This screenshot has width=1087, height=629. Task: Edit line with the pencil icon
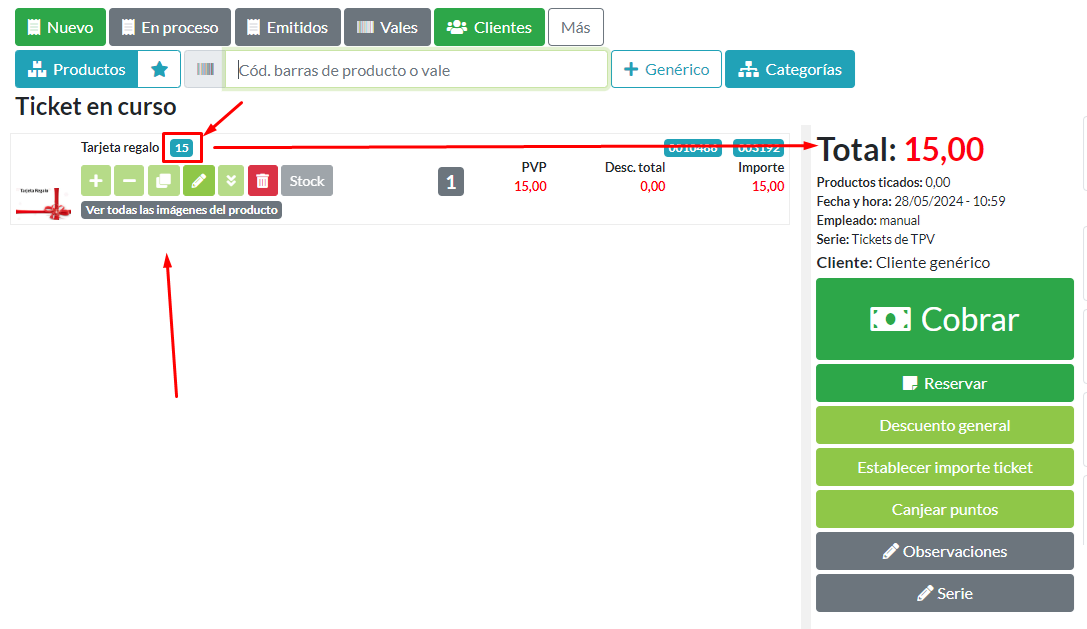pyautogui.click(x=198, y=181)
